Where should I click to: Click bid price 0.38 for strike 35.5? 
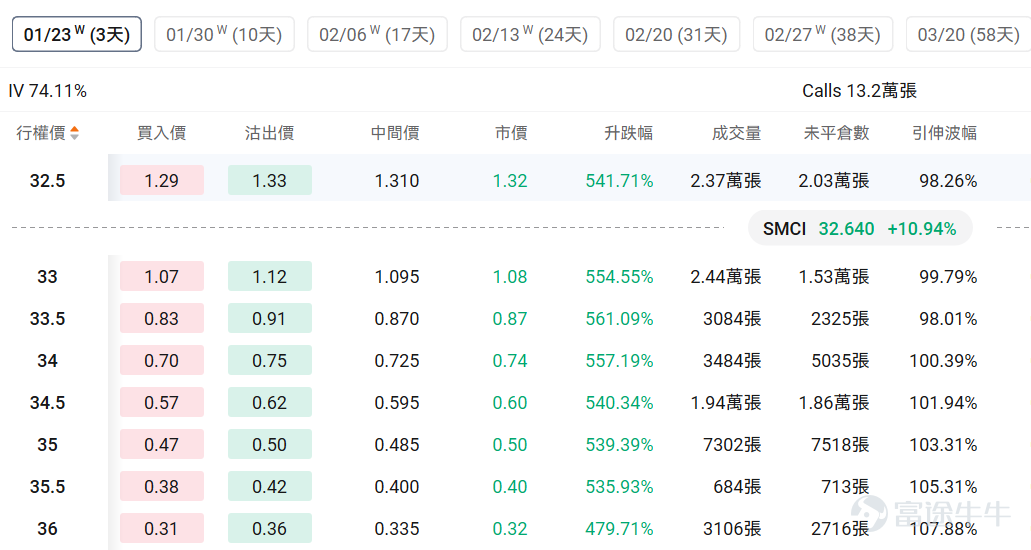point(162,487)
